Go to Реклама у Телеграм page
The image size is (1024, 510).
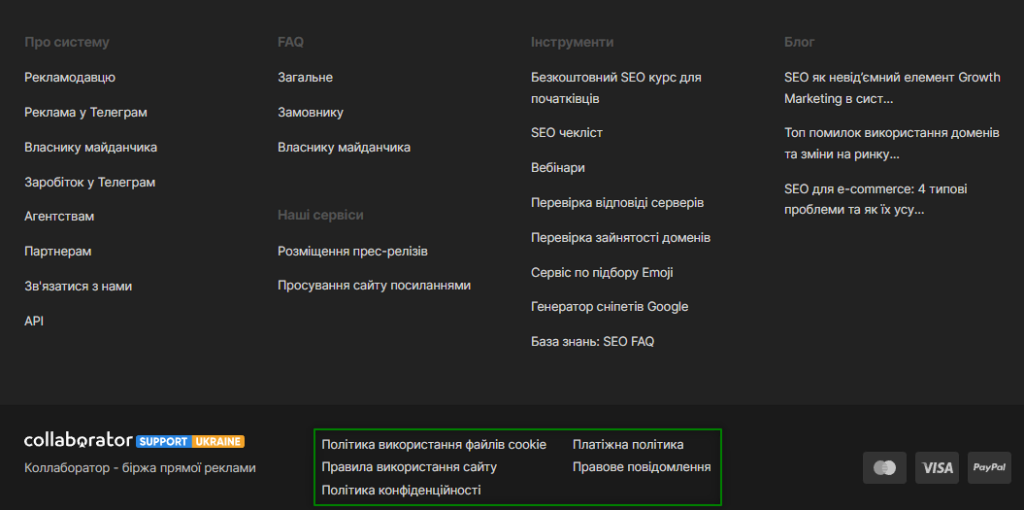tap(86, 112)
